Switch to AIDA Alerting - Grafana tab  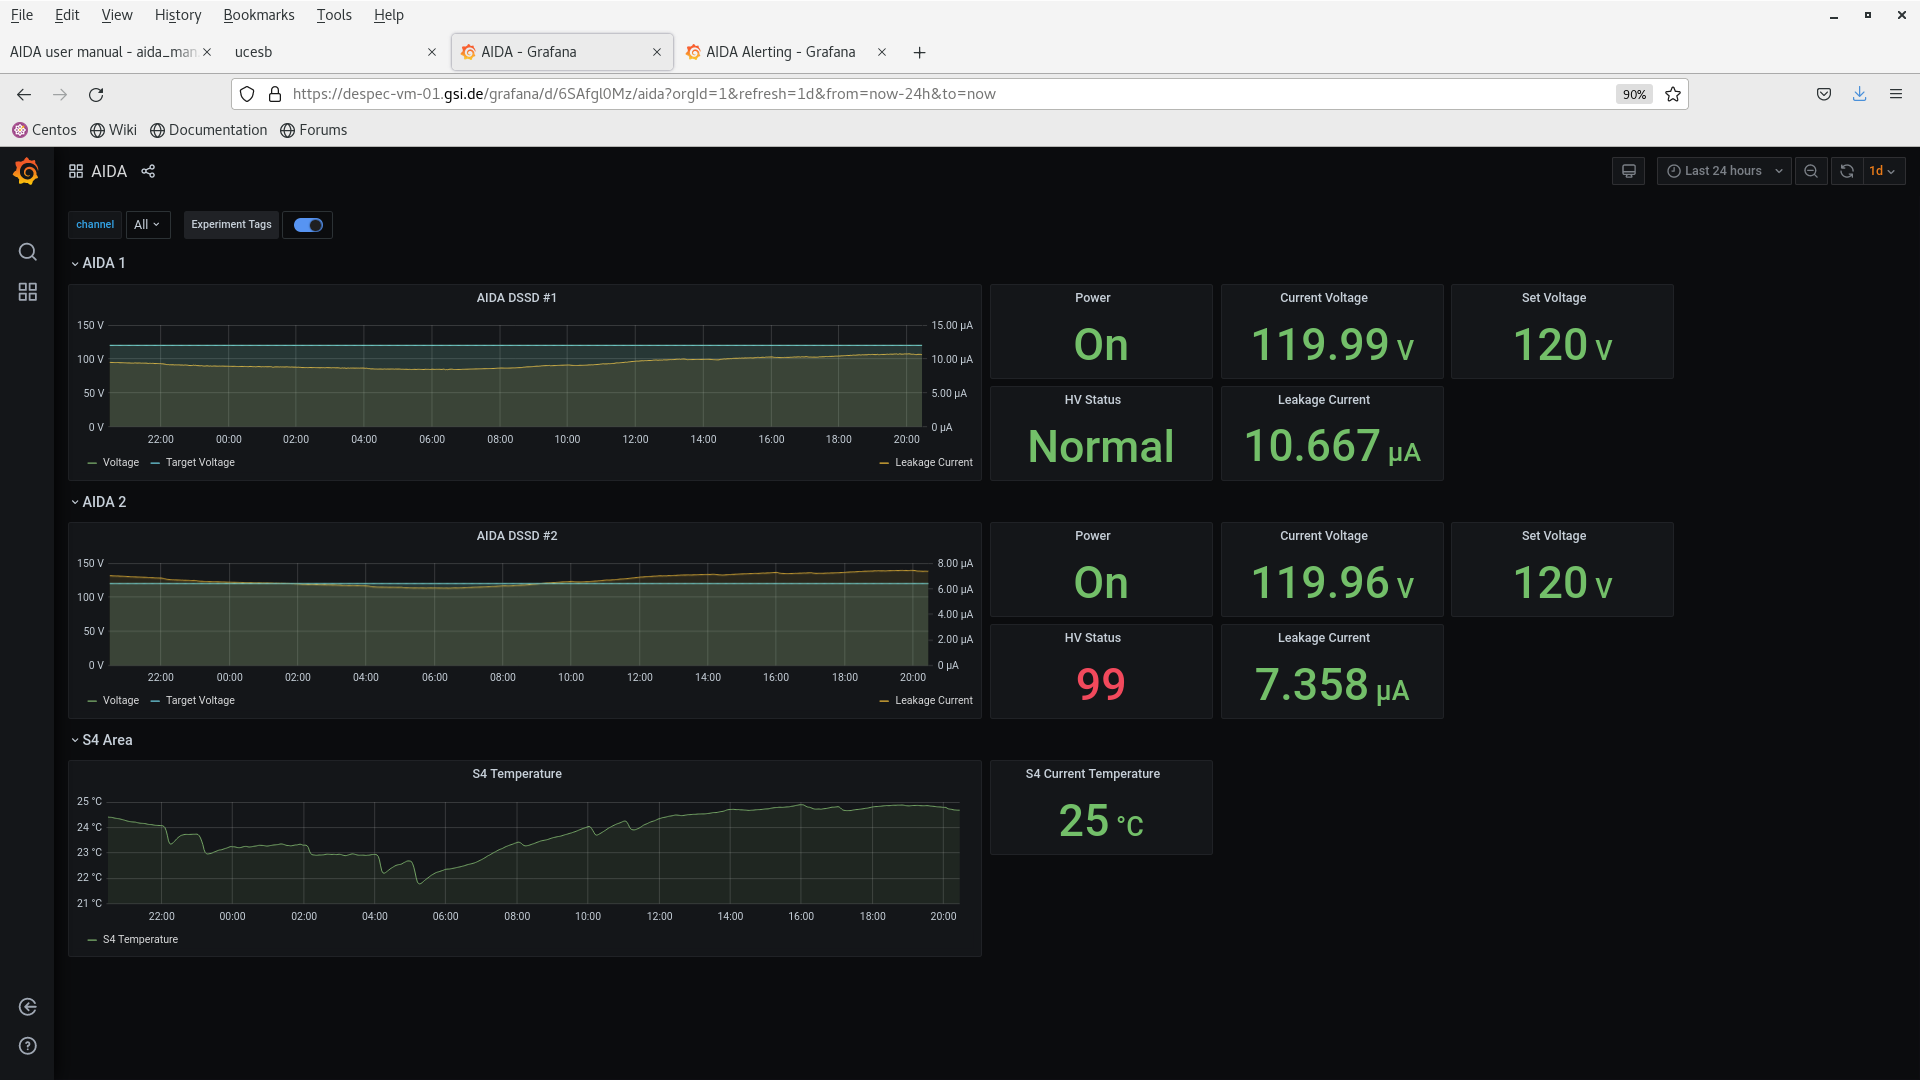point(780,52)
